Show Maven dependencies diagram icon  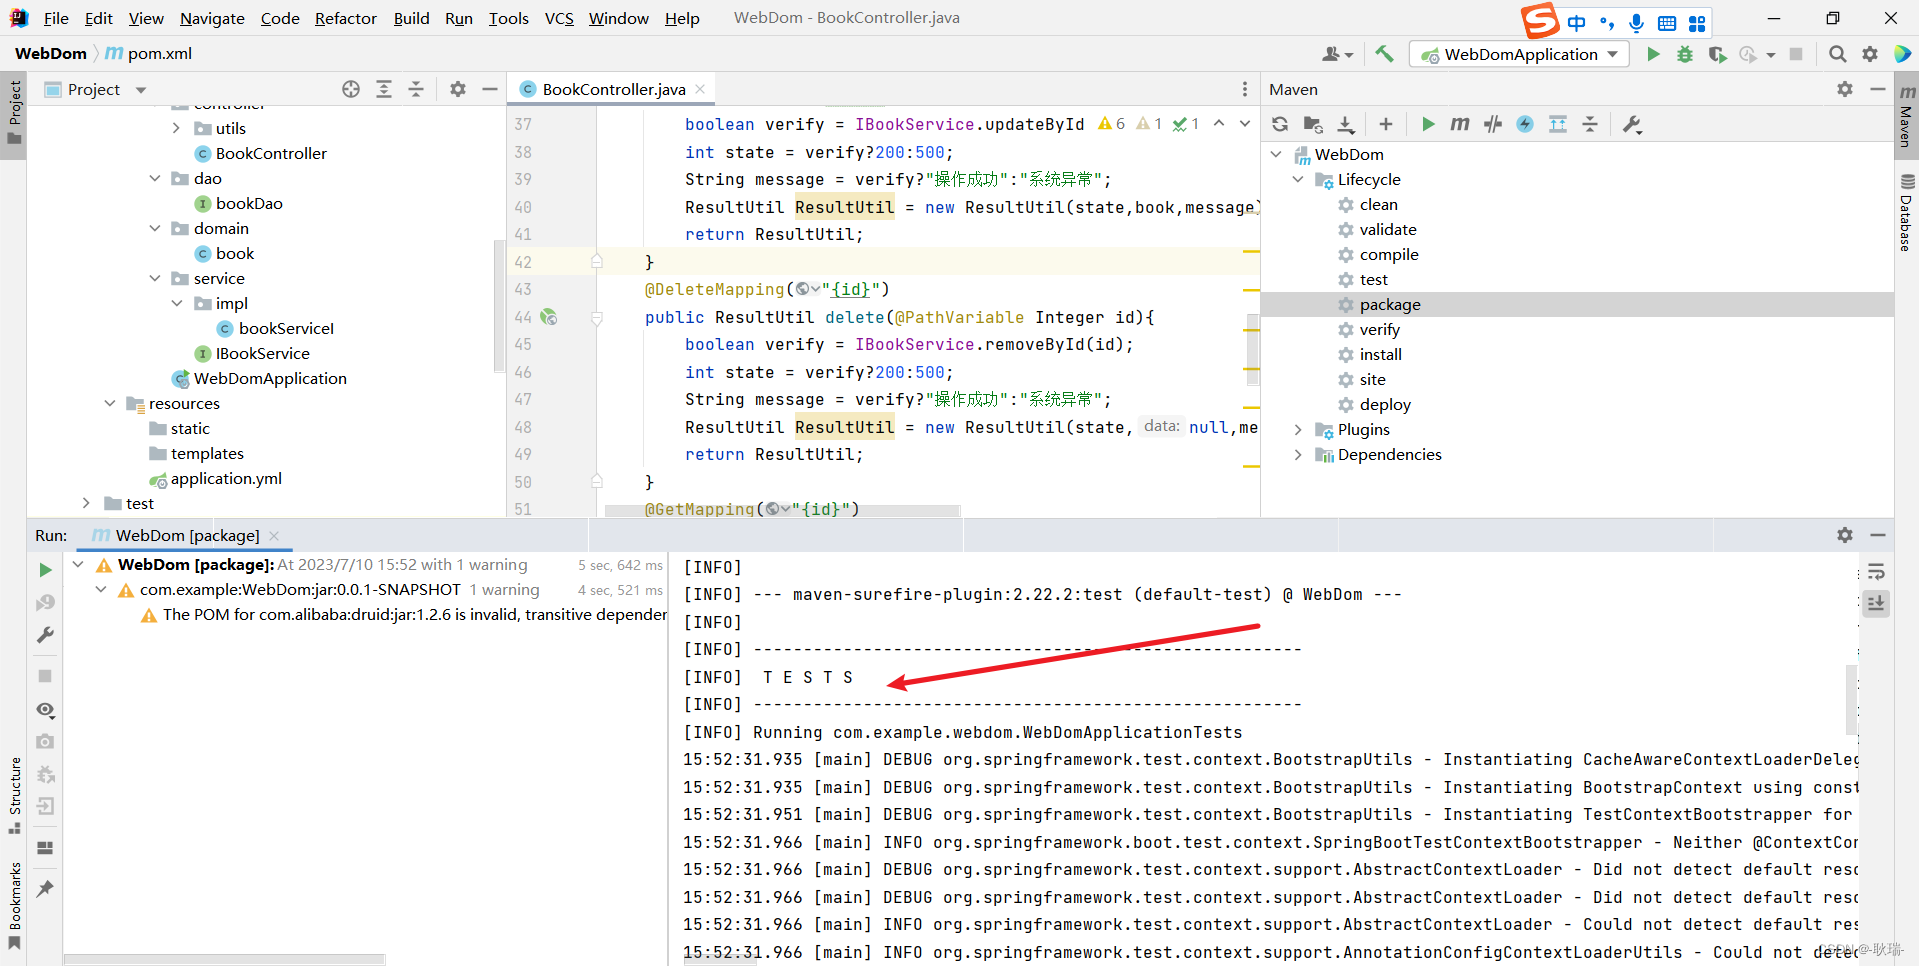point(1558,124)
